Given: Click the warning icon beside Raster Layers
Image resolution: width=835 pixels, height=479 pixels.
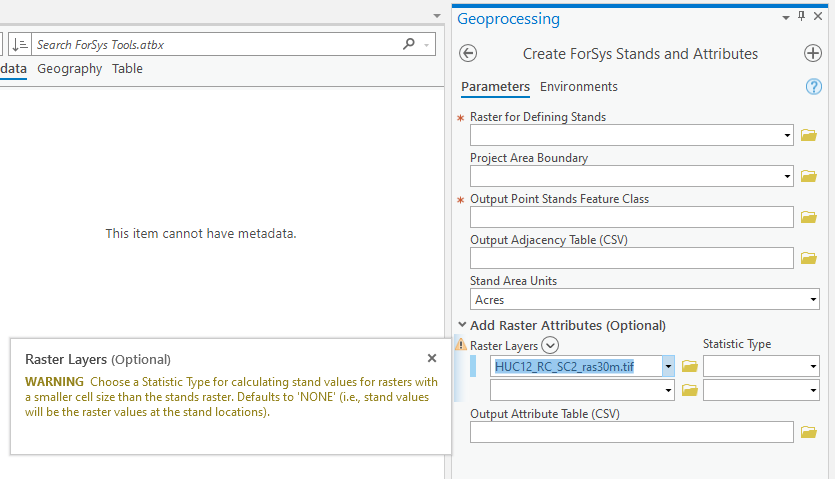Looking at the screenshot, I should pos(461,345).
